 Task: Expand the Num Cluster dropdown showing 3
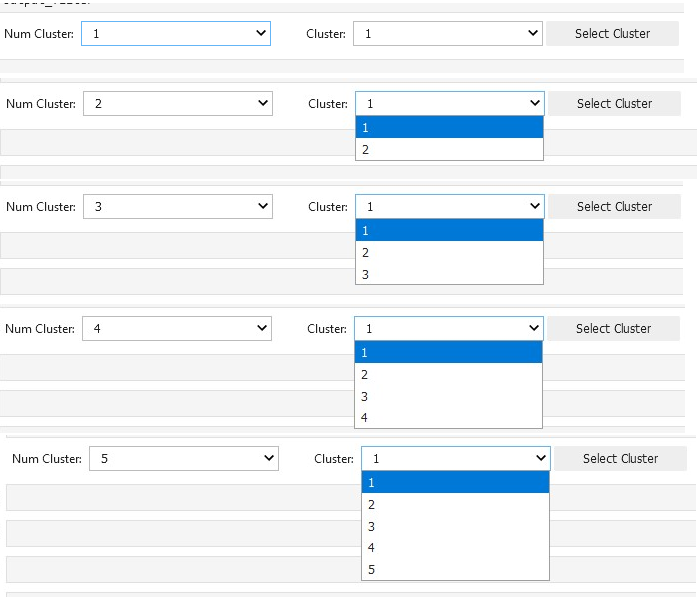click(x=178, y=207)
